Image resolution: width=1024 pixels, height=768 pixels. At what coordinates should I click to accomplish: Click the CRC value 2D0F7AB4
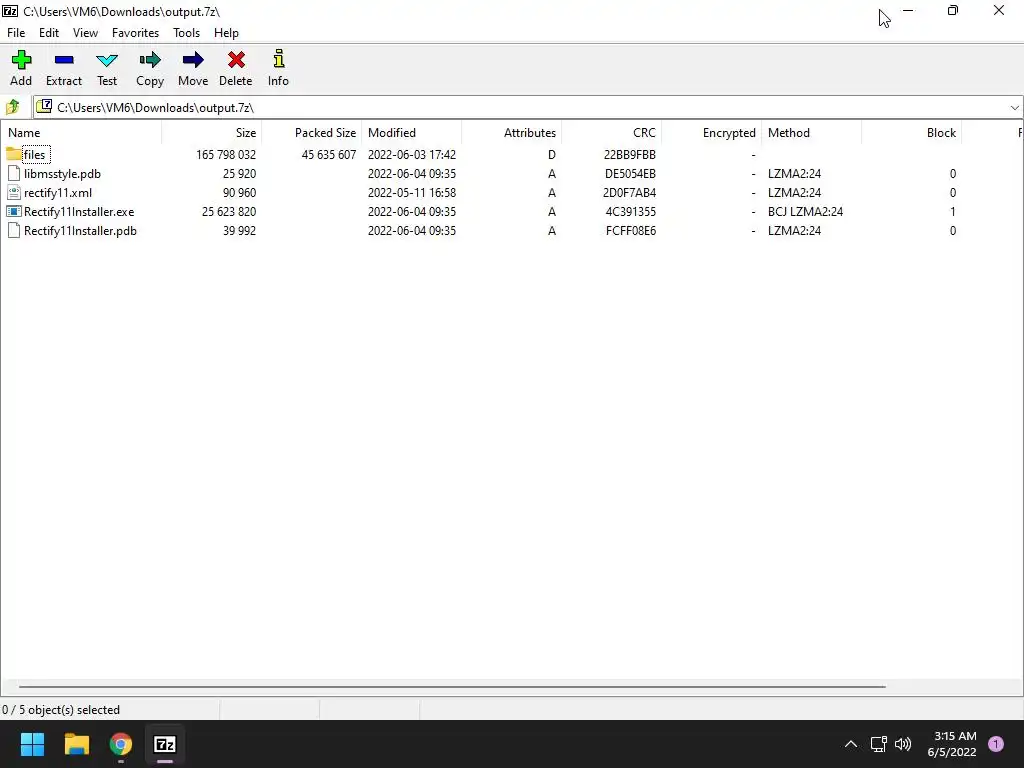630,193
